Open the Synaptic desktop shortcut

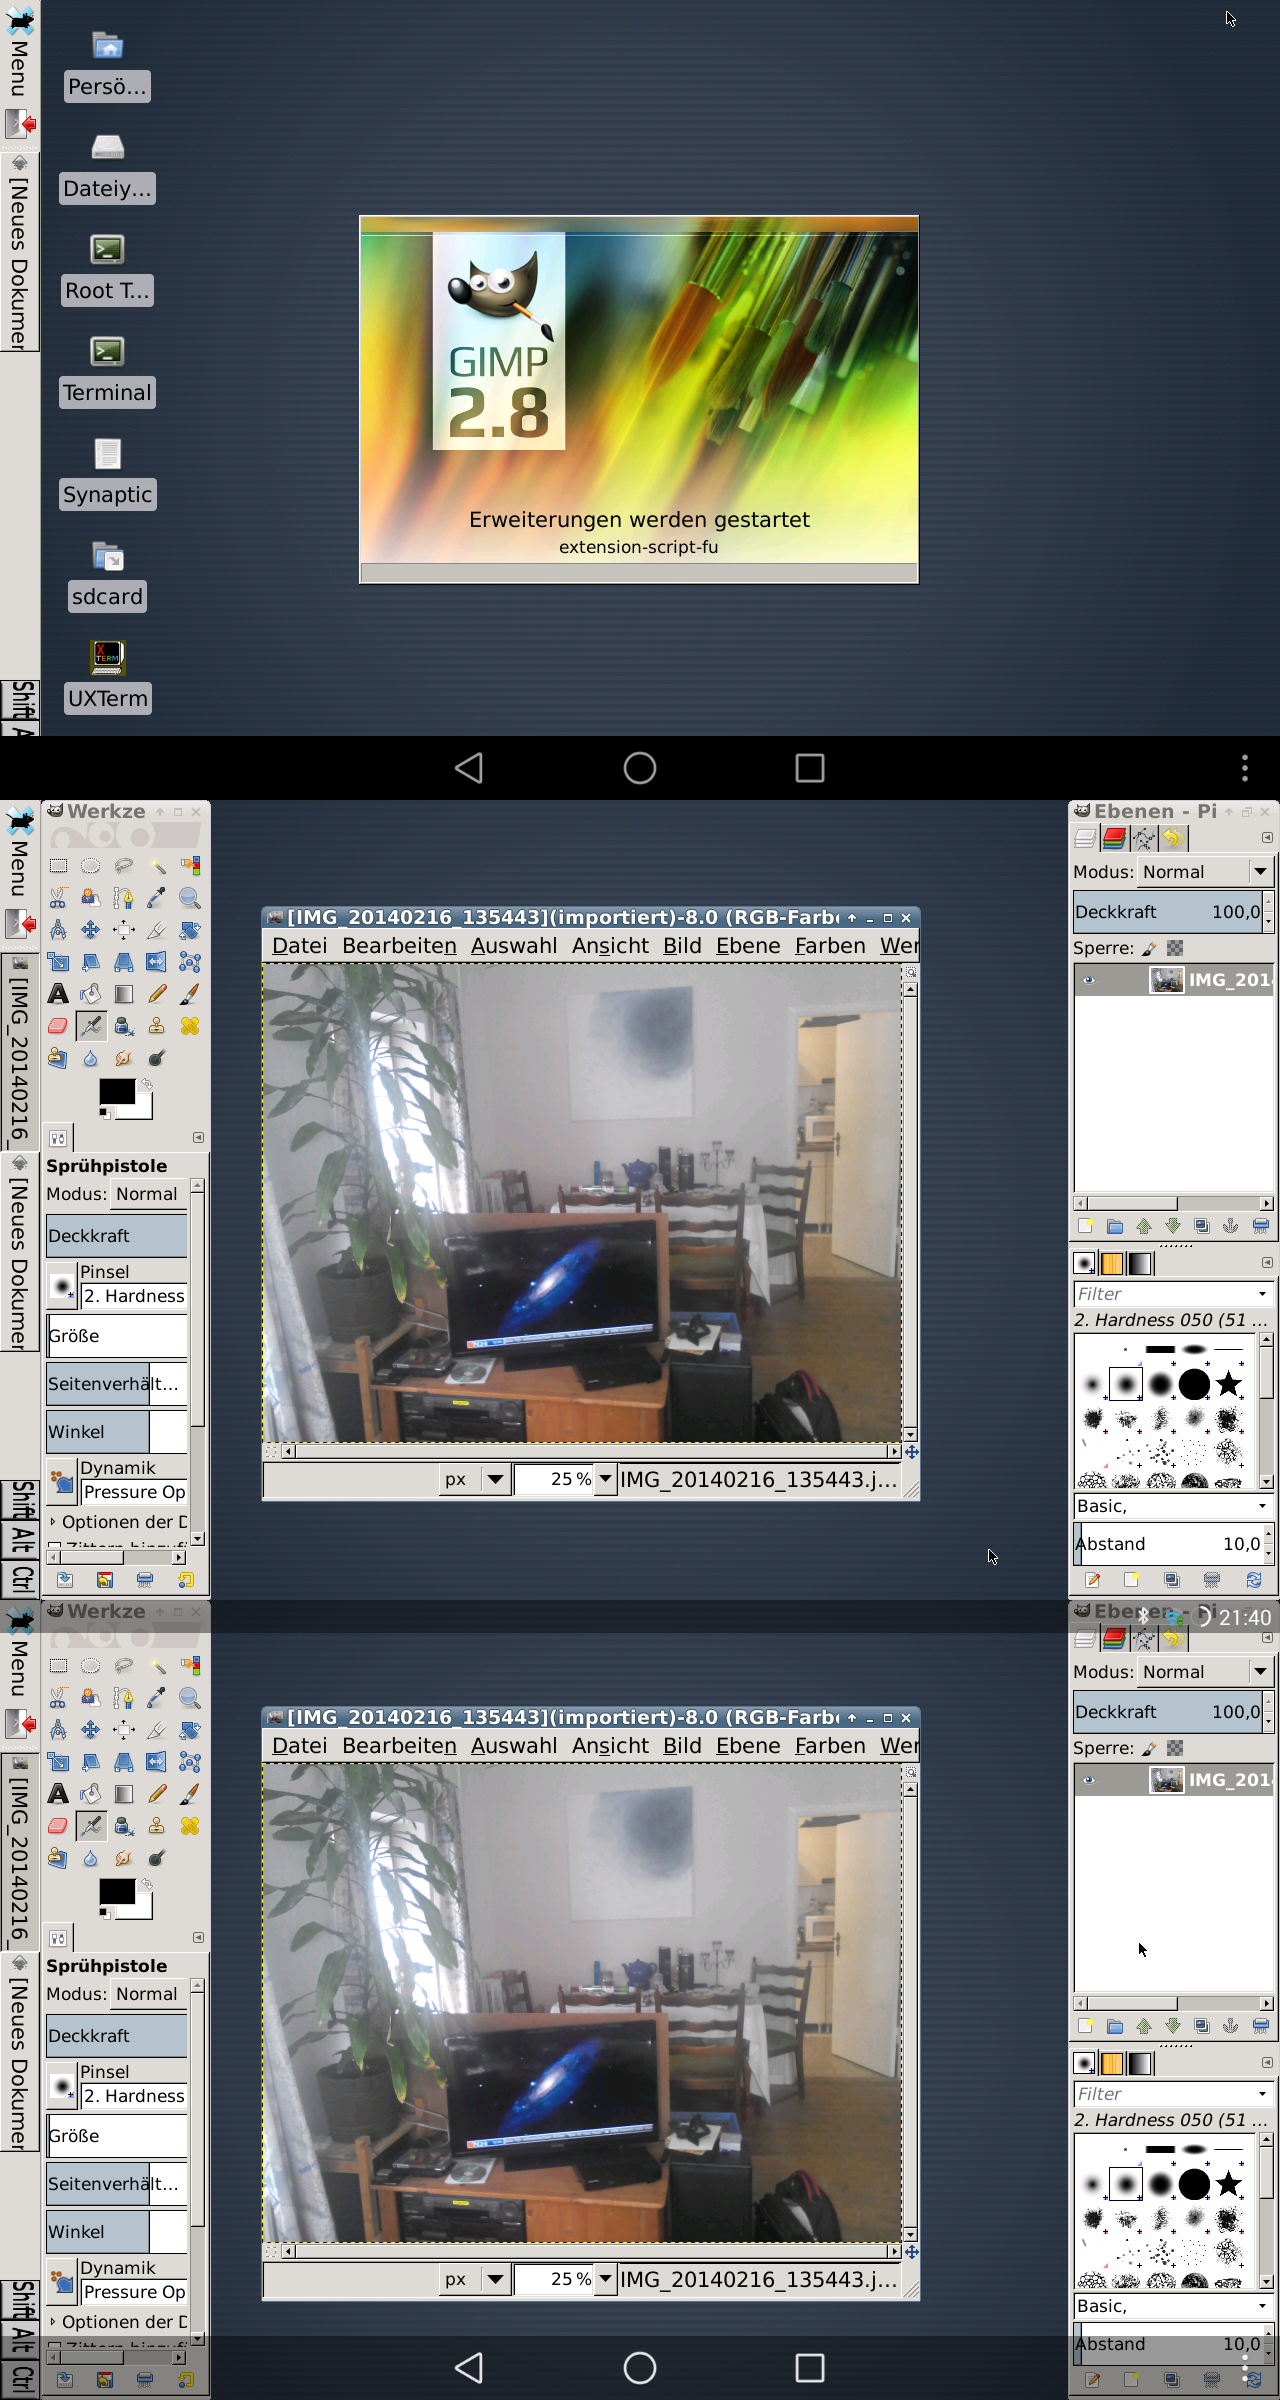(107, 473)
